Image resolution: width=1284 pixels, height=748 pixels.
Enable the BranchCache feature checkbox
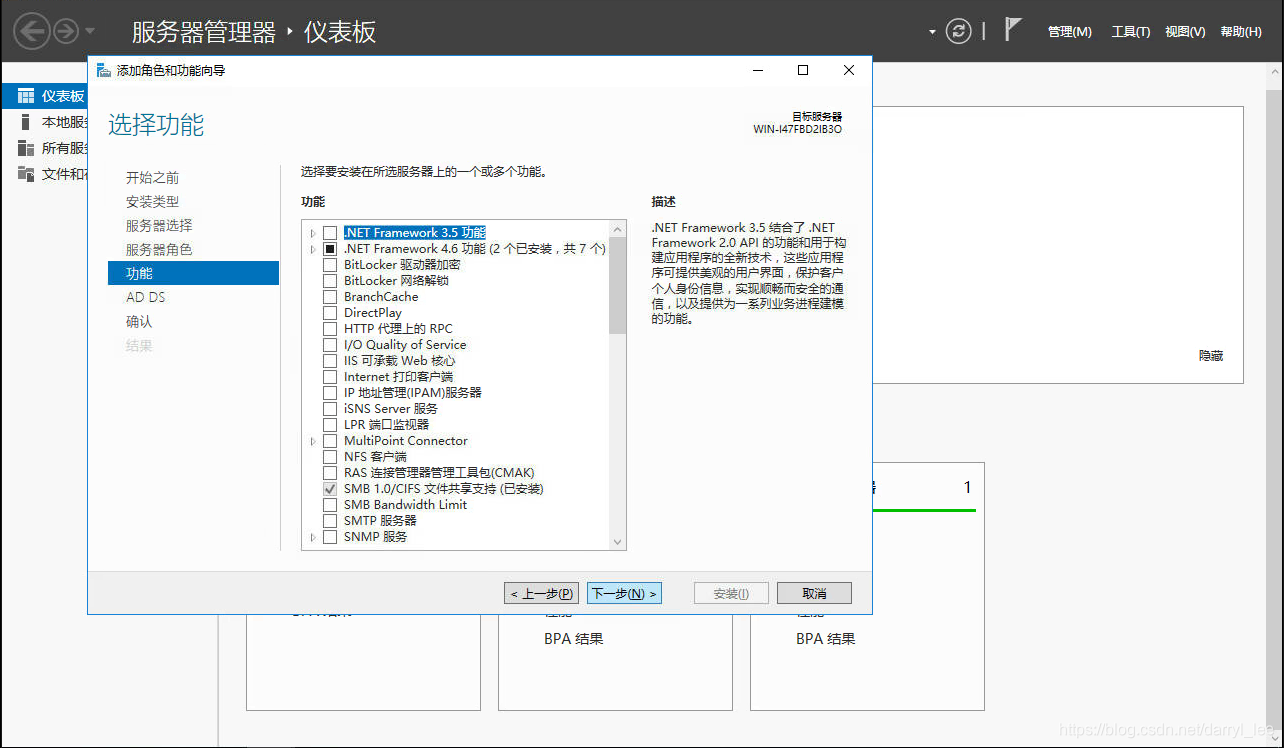pos(330,297)
